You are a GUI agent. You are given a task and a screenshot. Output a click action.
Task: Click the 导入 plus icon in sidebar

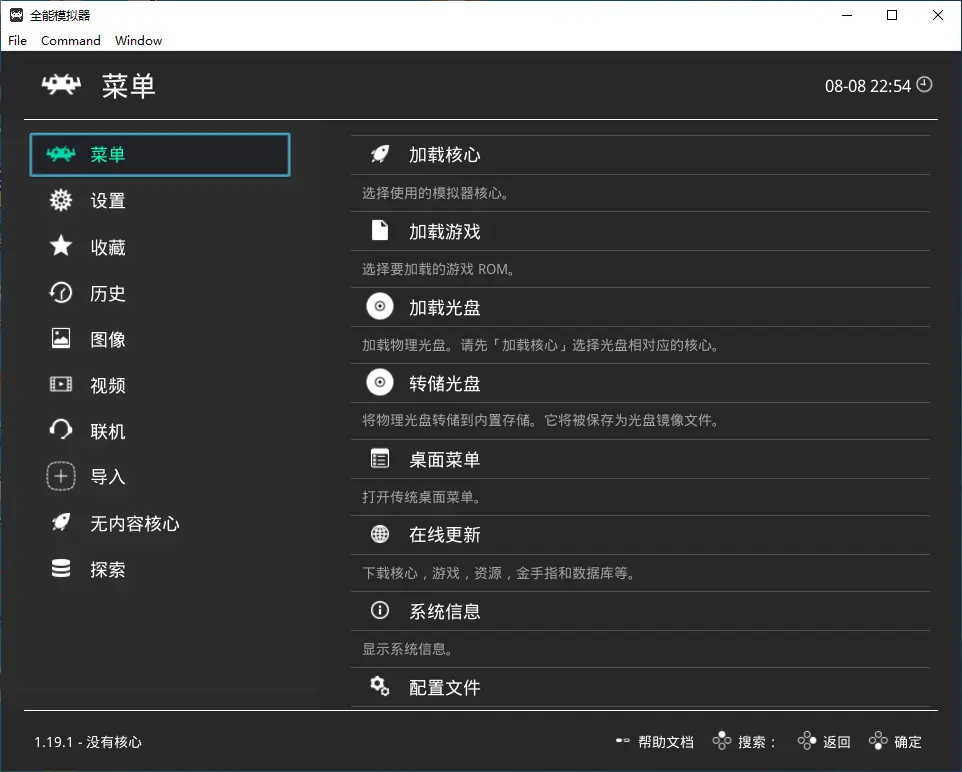[x=61, y=477]
